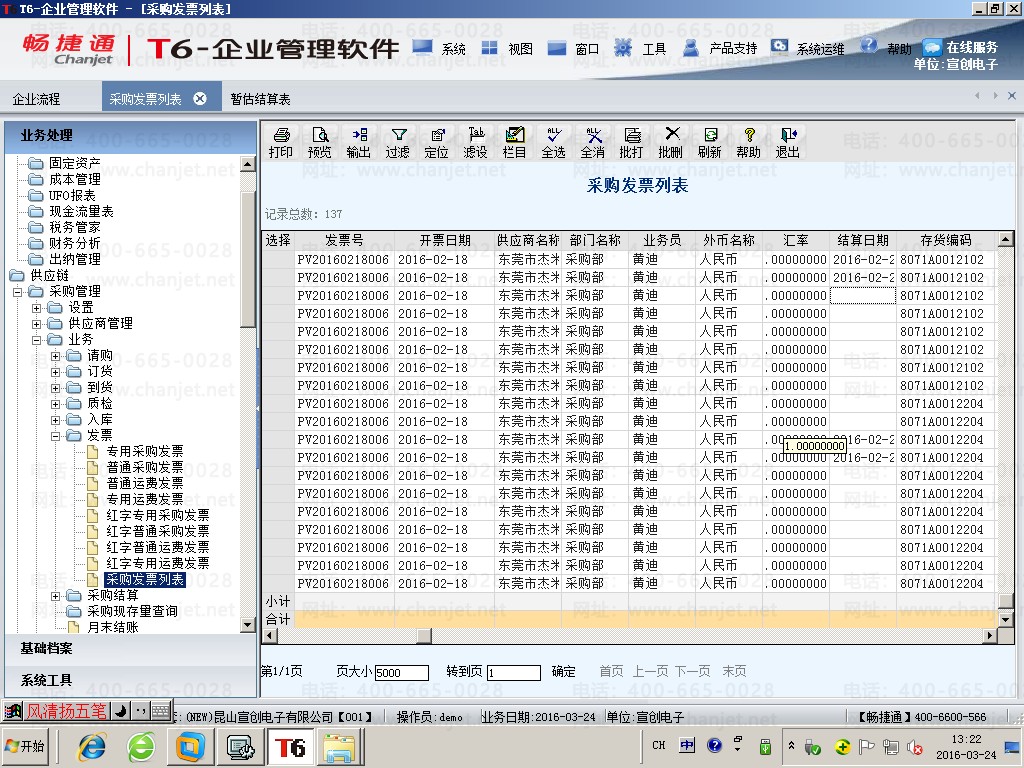Open the 窗口 menu
The image size is (1024, 768).
click(574, 48)
